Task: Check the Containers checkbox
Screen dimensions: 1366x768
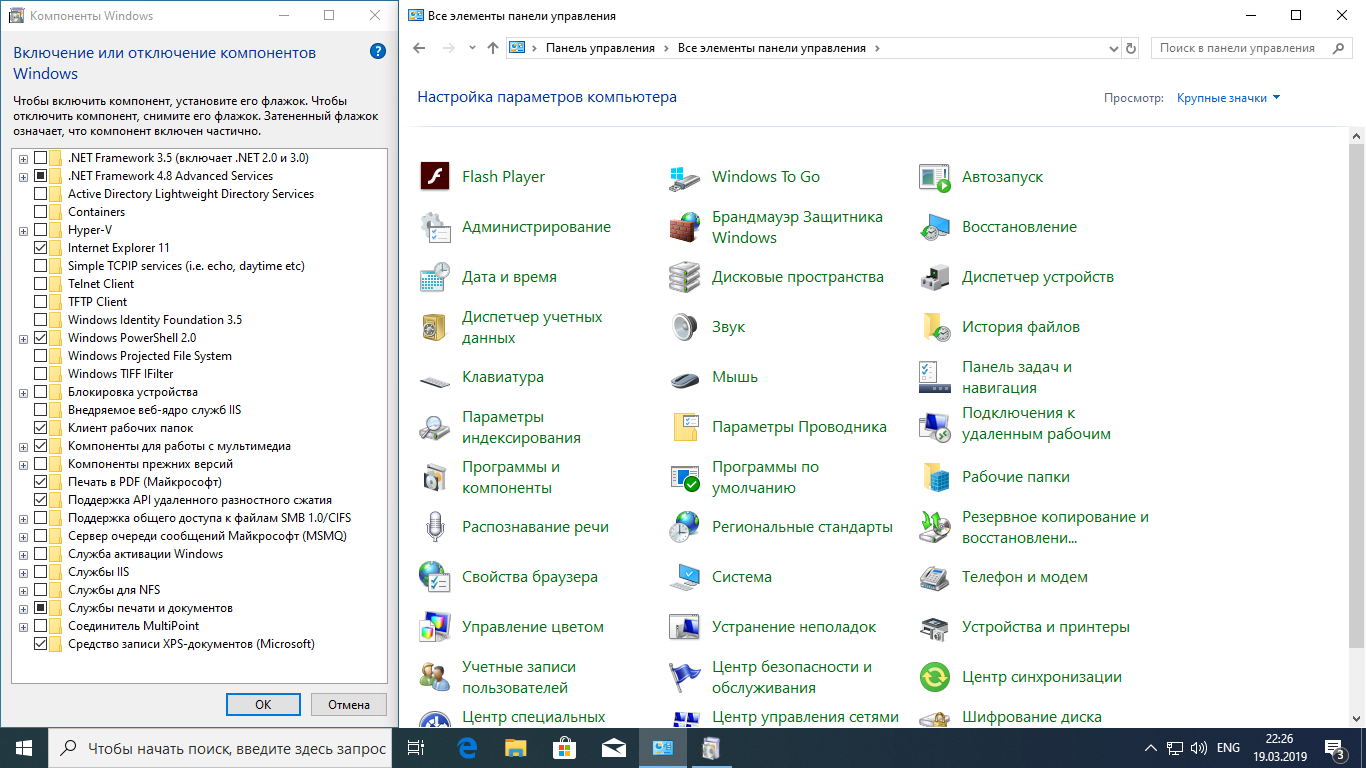Action: click(40, 212)
